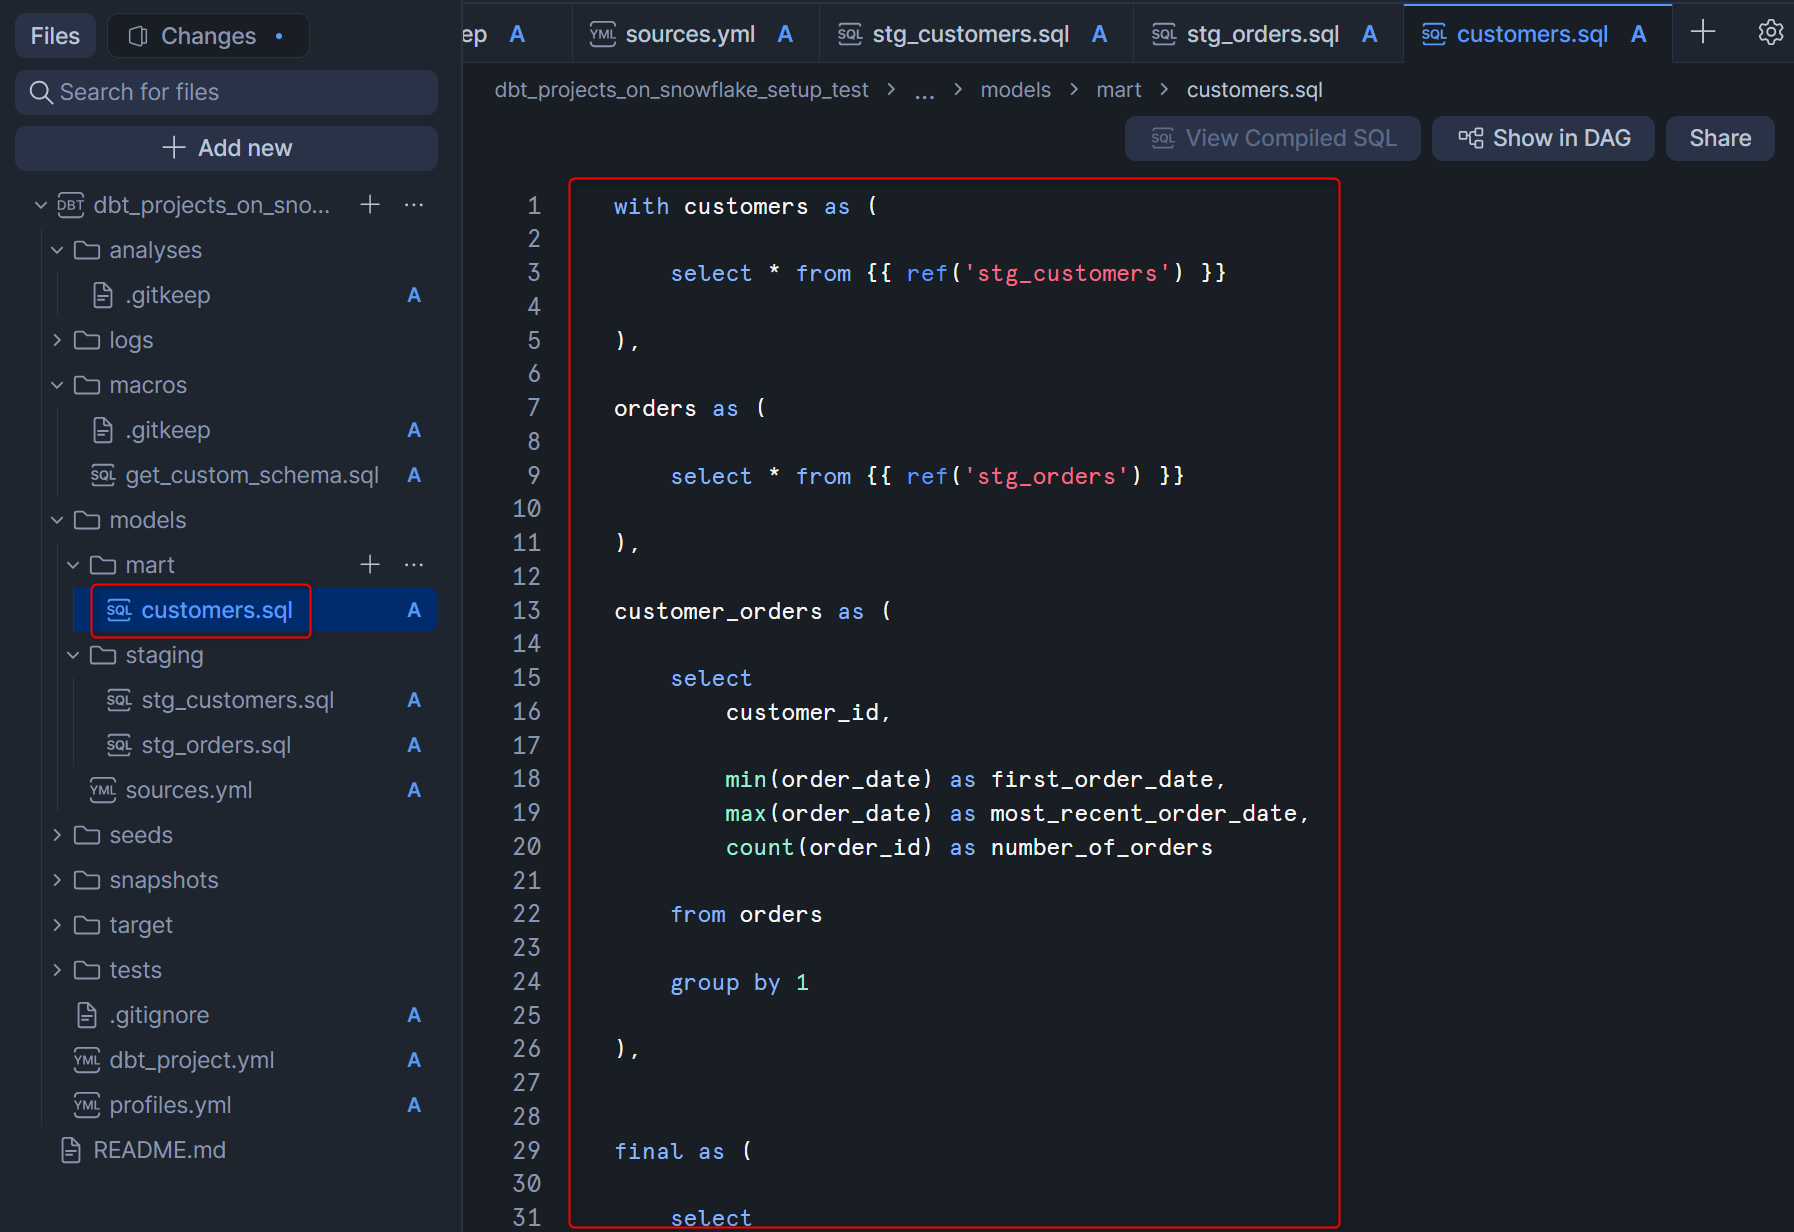Collapse the staging folder
1794x1232 pixels.
pyautogui.click(x=73, y=655)
